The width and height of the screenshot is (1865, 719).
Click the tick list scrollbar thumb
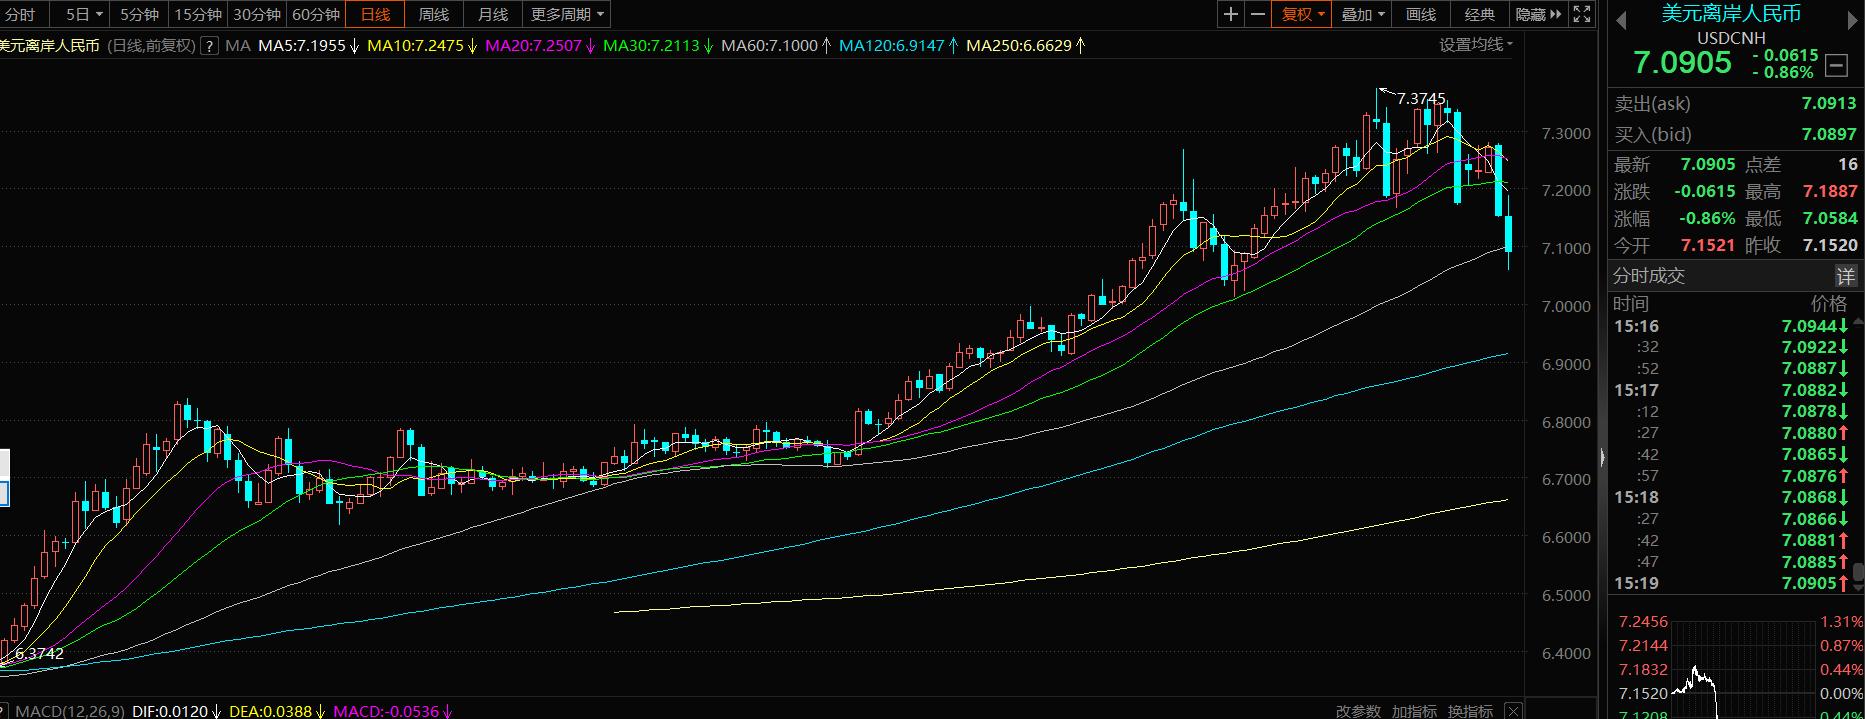(1858, 573)
